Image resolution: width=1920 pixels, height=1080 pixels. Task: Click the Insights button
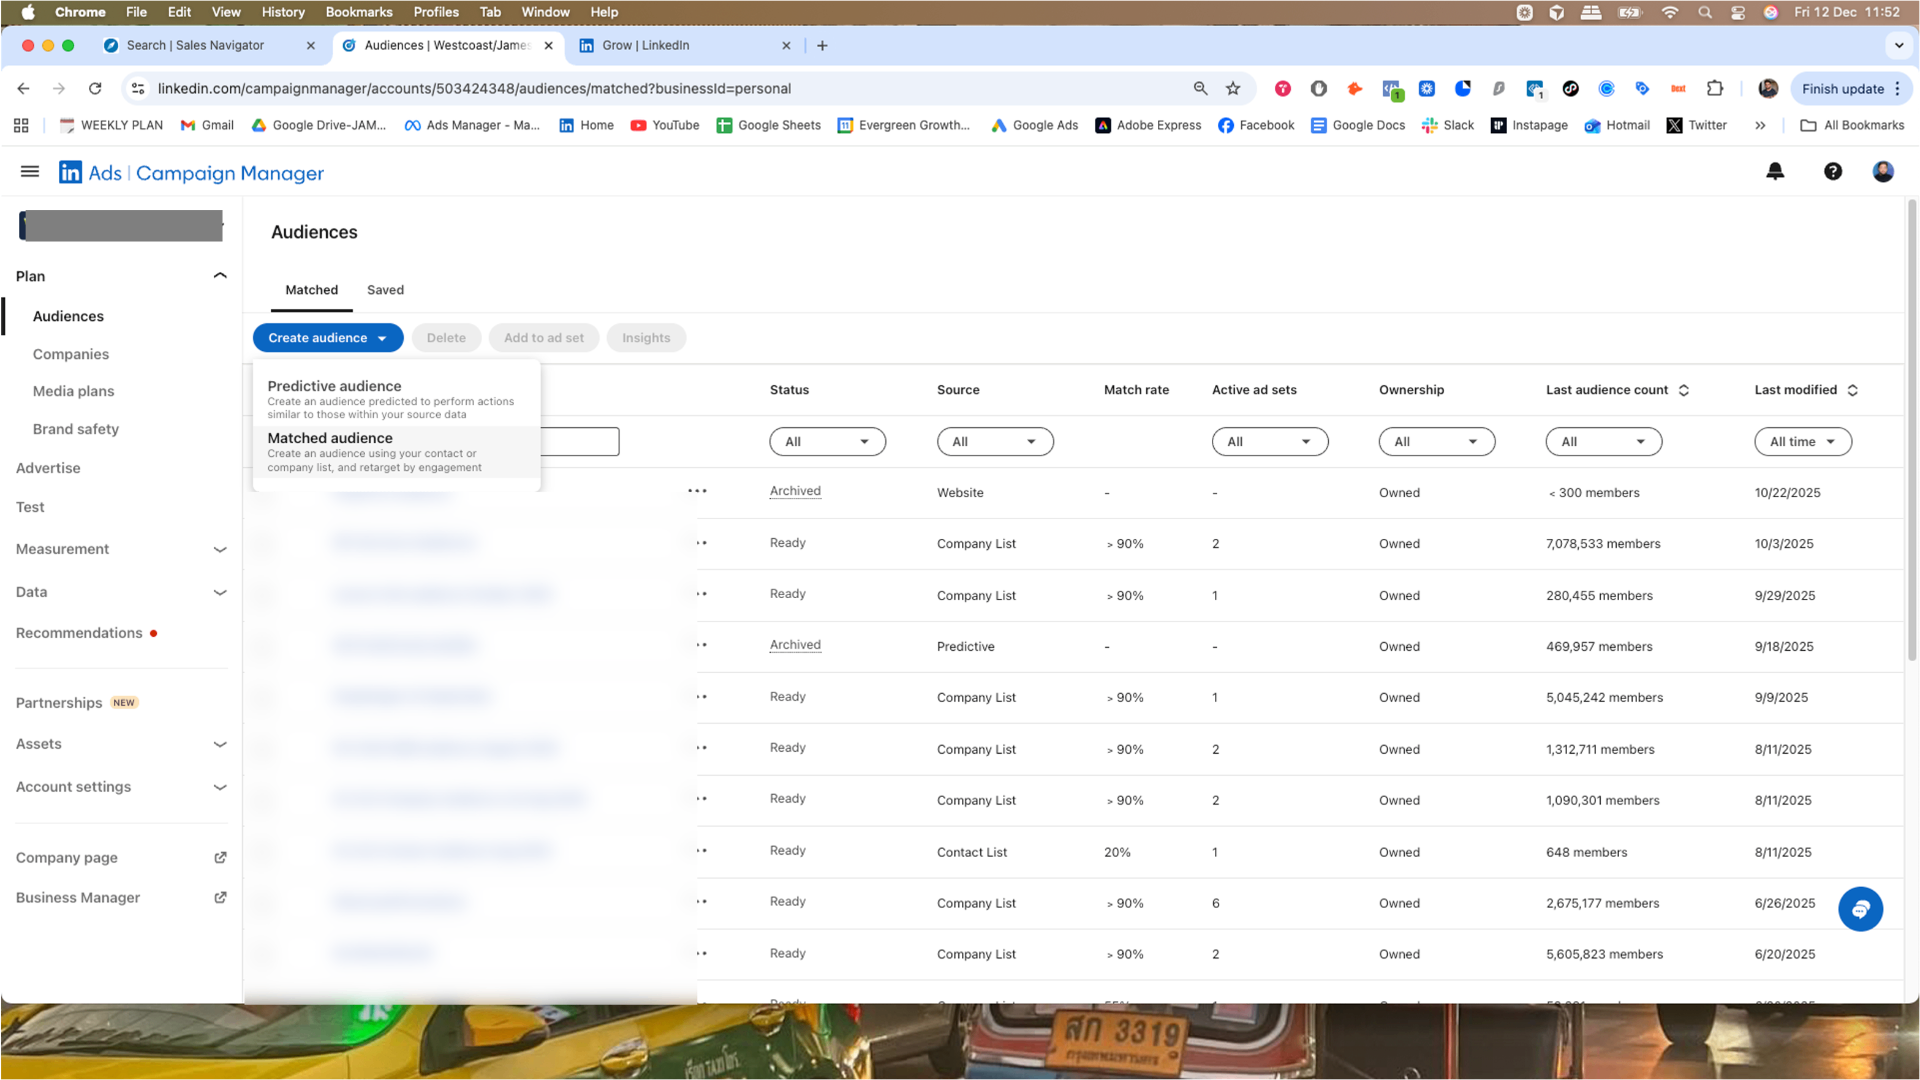tap(646, 338)
